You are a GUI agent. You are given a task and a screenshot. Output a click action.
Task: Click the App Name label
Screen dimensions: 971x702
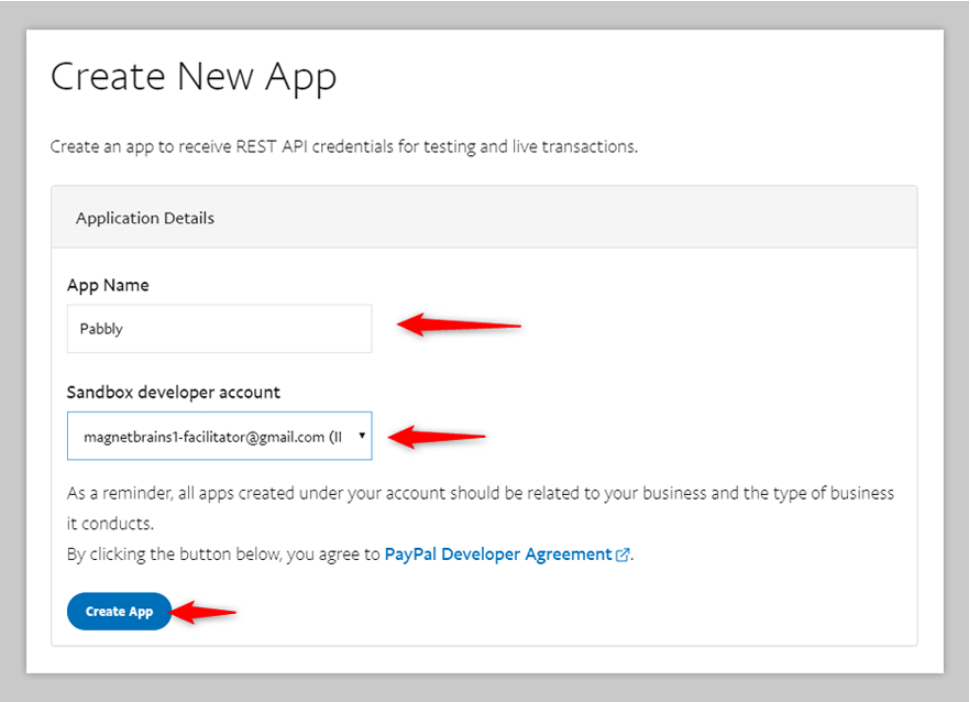108,285
